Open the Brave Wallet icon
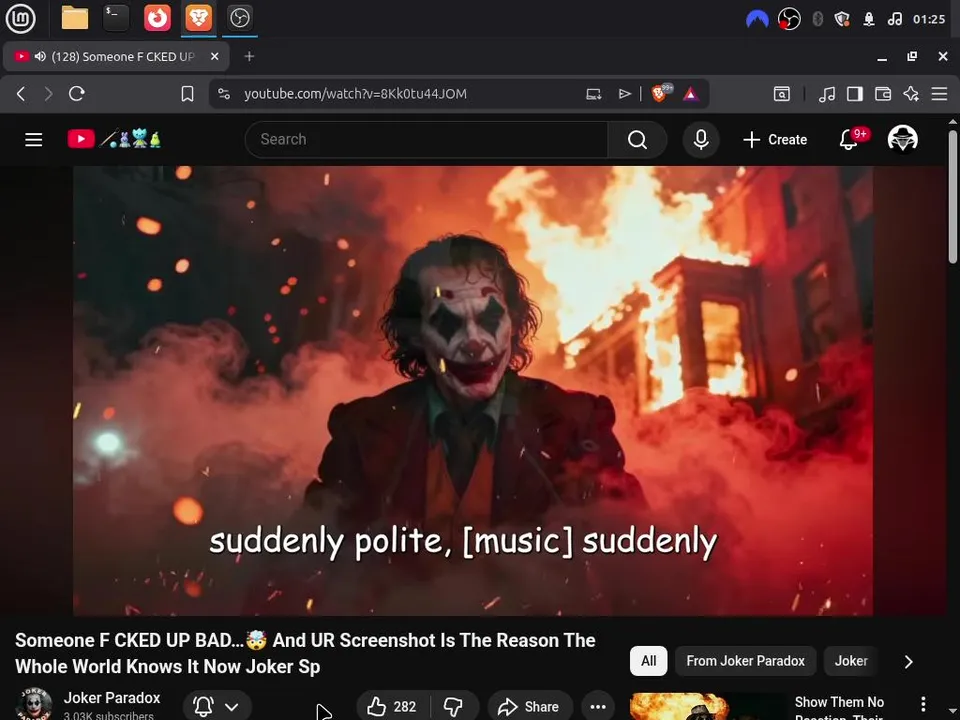960x720 pixels. [x=883, y=94]
